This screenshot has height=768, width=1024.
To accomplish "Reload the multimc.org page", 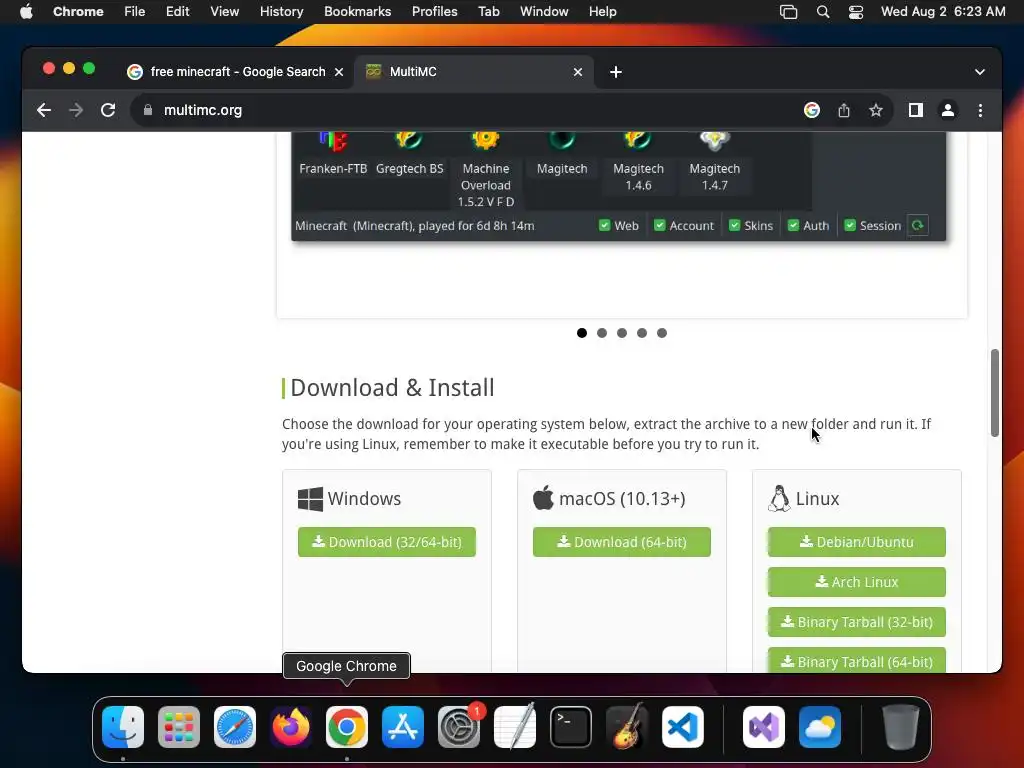I will (108, 110).
